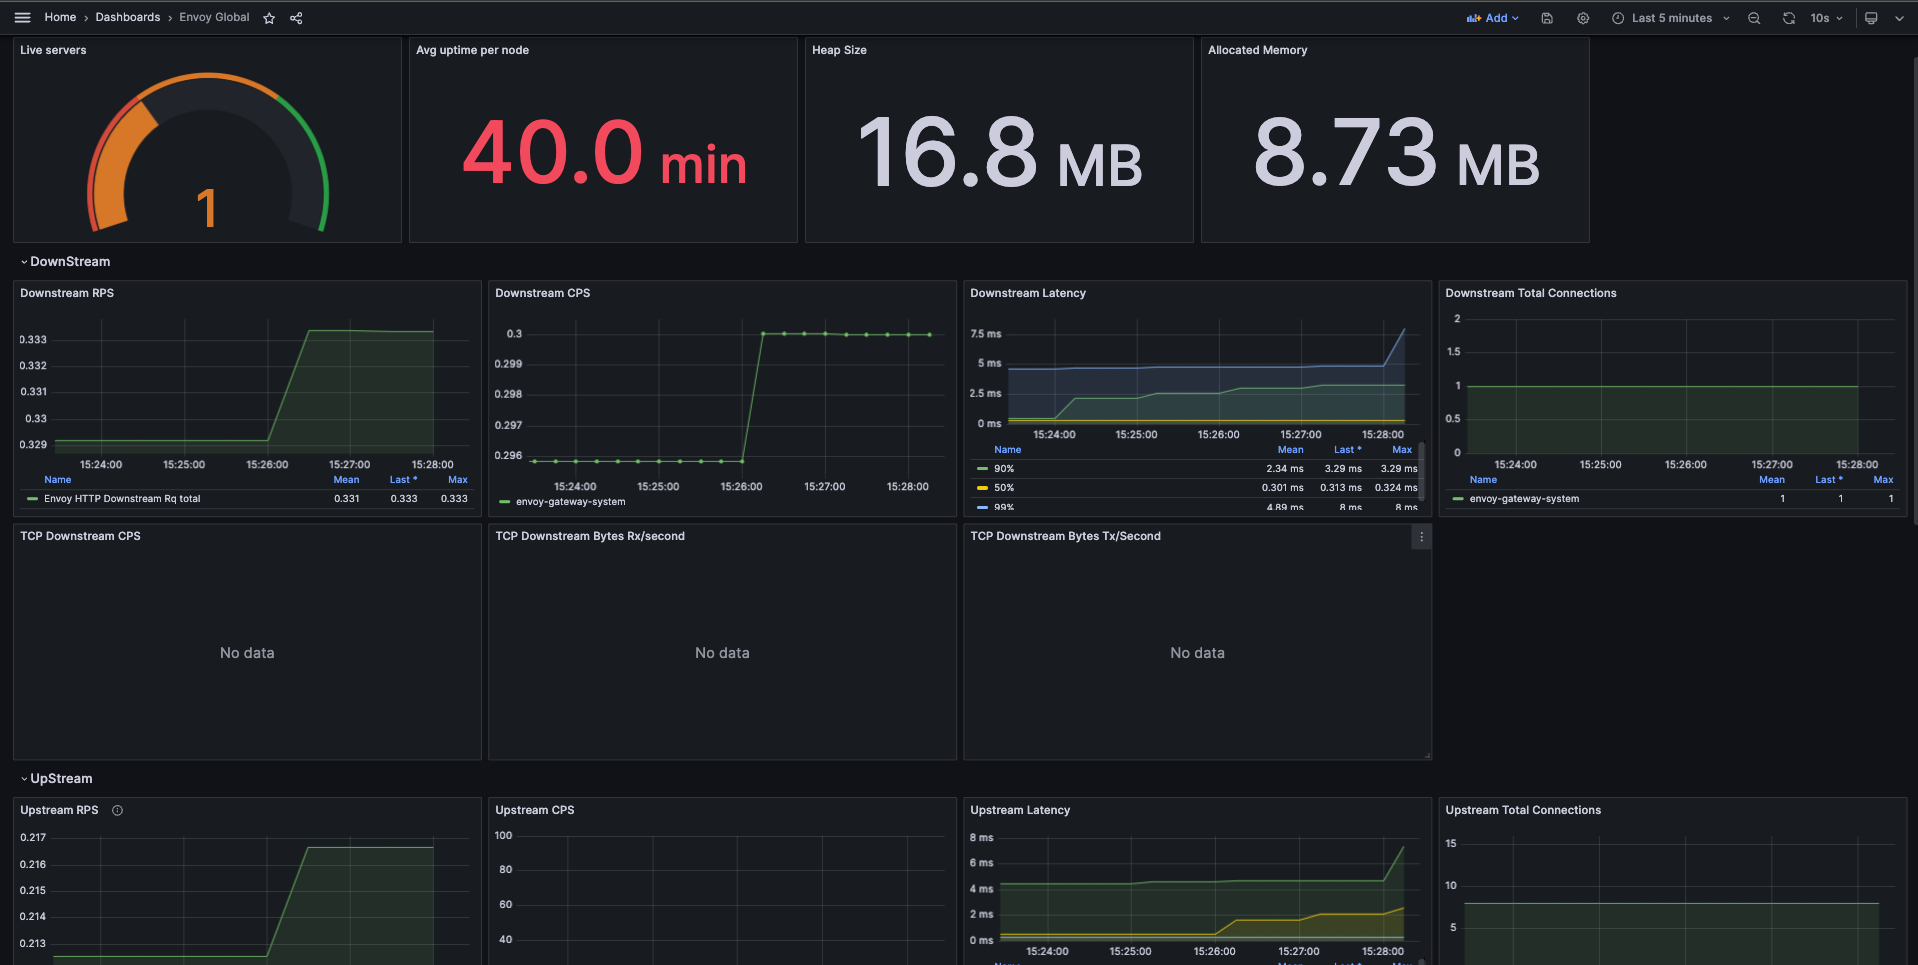Screen dimensions: 1918x965
Task: Go to Home in the breadcrumb
Action: (60, 18)
